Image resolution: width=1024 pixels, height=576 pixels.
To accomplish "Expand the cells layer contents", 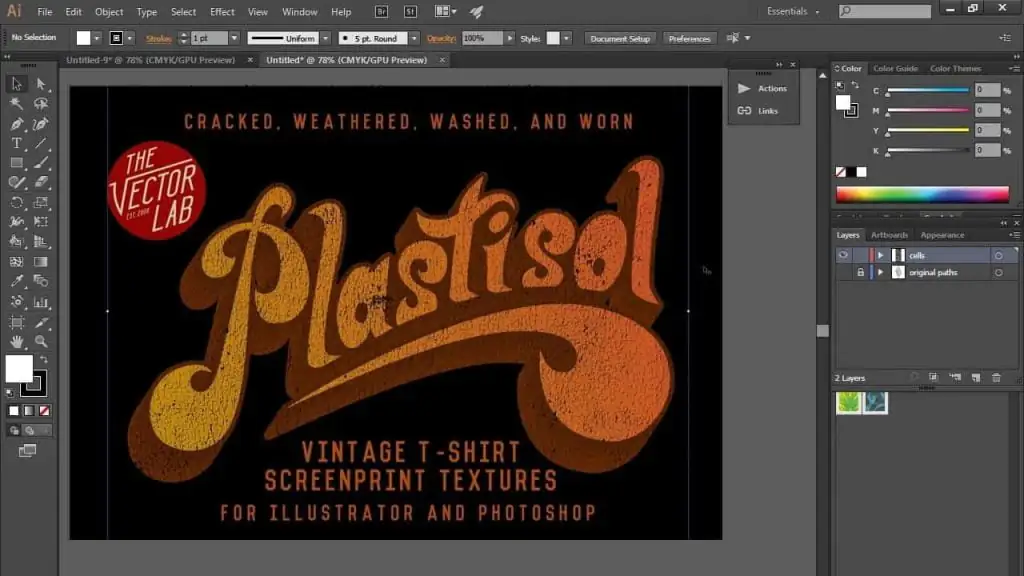I will coord(880,255).
